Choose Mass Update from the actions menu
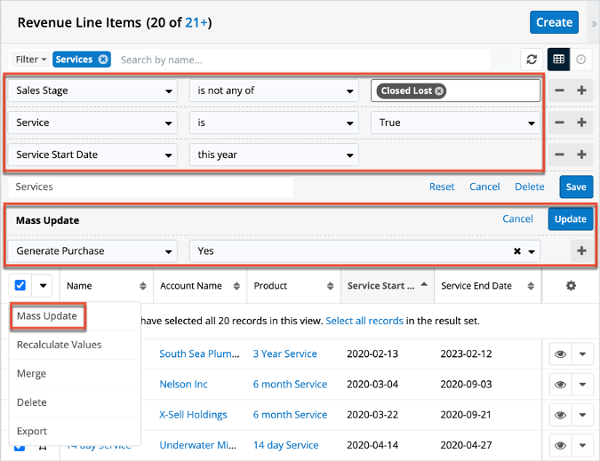 47,317
